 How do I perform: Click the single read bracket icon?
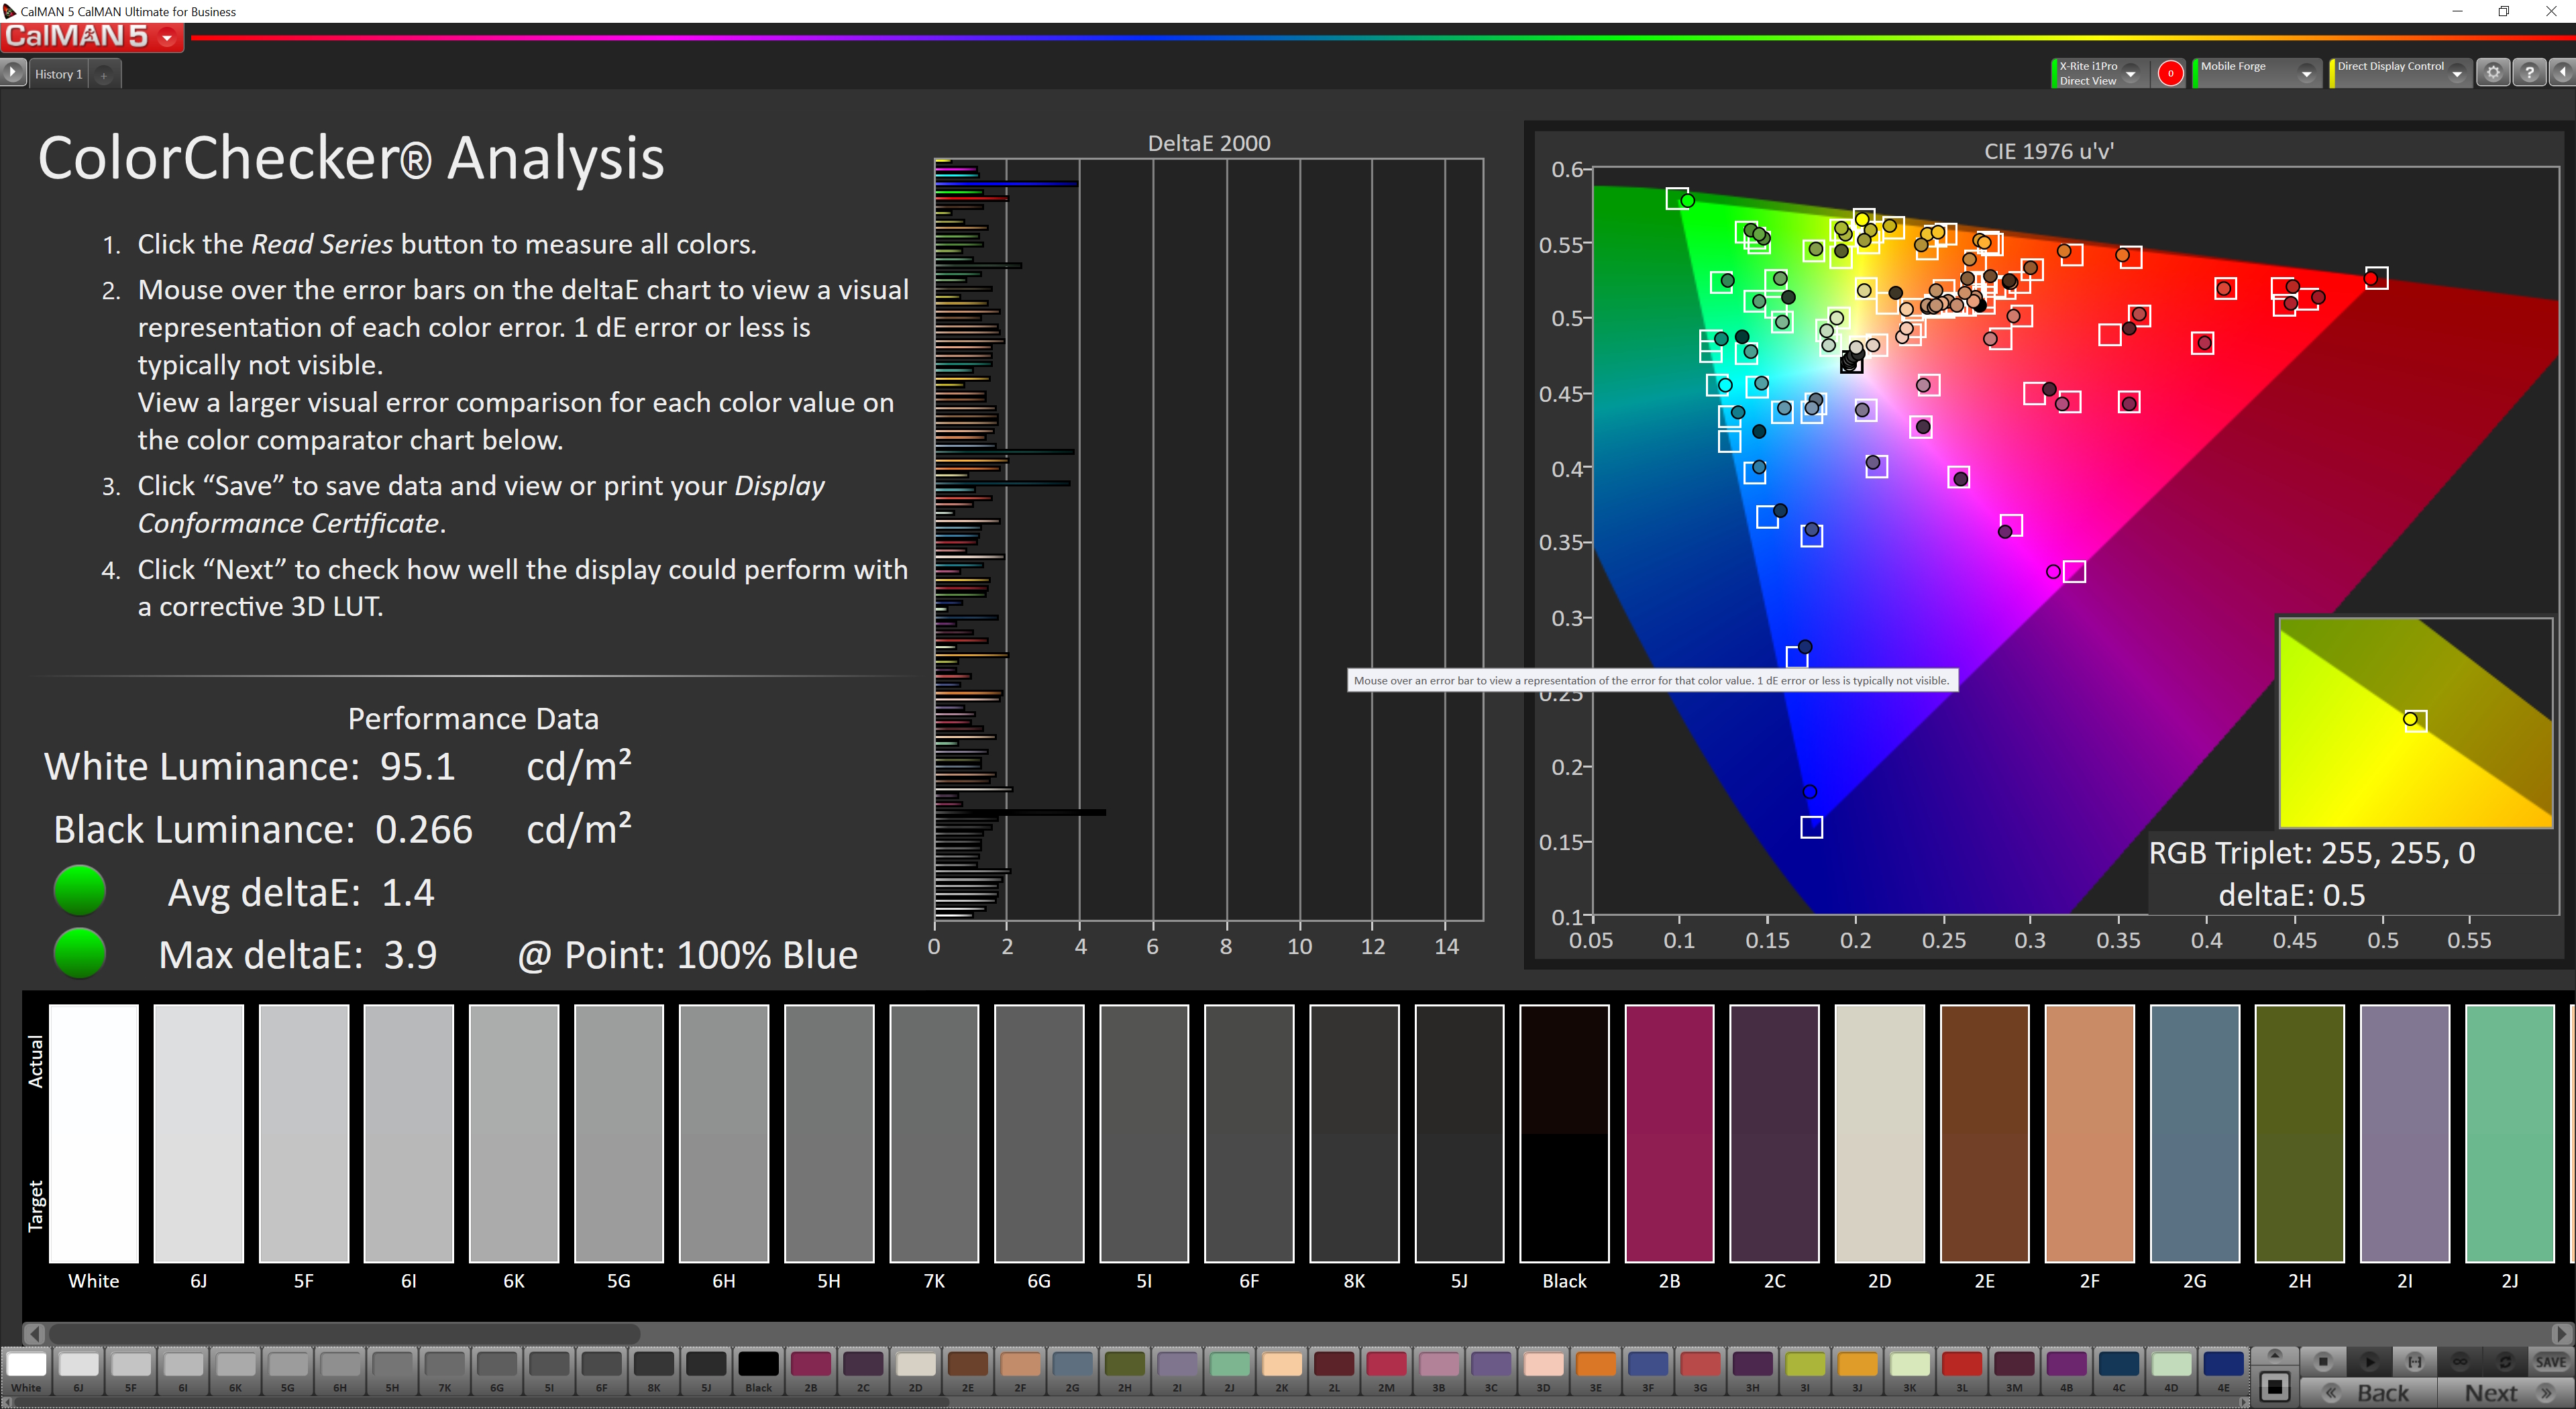click(x=2414, y=1361)
